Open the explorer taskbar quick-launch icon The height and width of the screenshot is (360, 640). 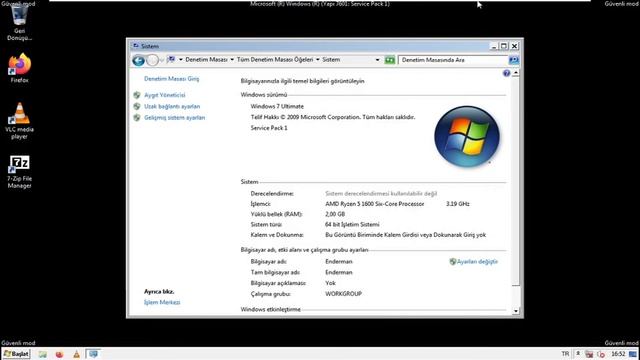(x=42, y=354)
